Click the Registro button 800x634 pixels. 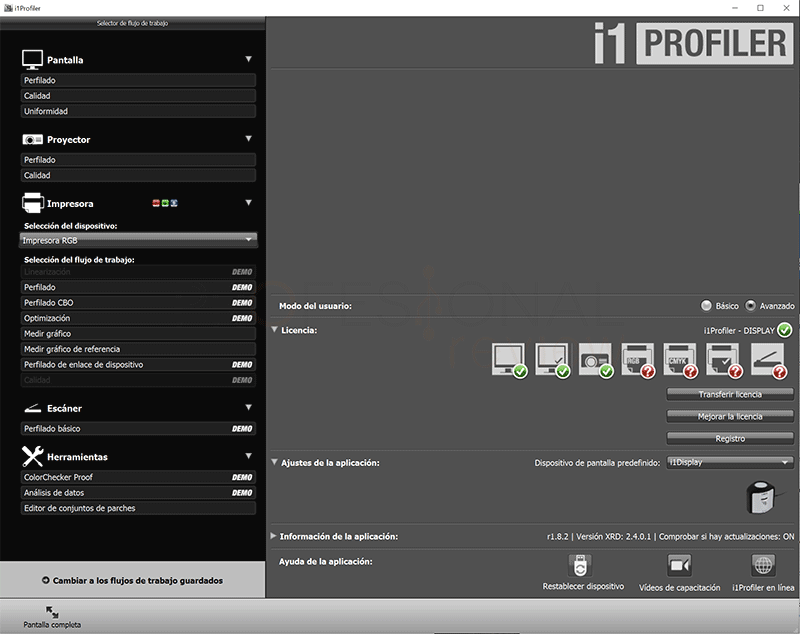click(730, 439)
